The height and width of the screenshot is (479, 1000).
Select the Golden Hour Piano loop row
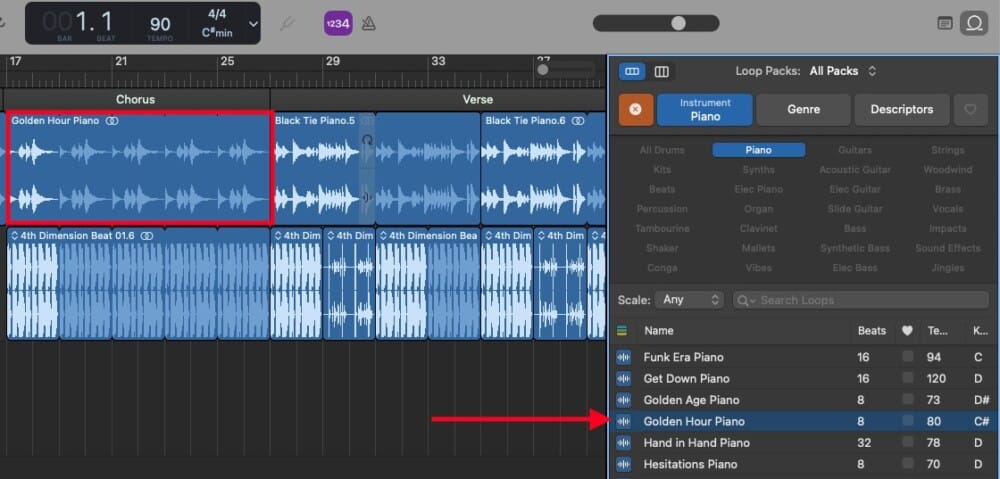[804, 421]
